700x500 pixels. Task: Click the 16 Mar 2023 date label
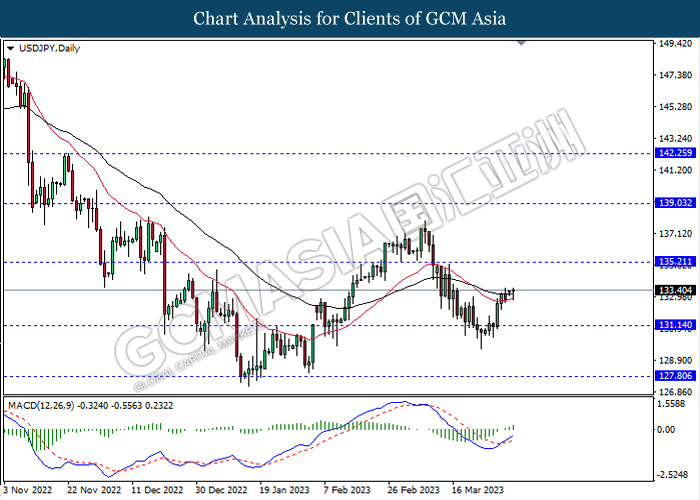(x=478, y=490)
